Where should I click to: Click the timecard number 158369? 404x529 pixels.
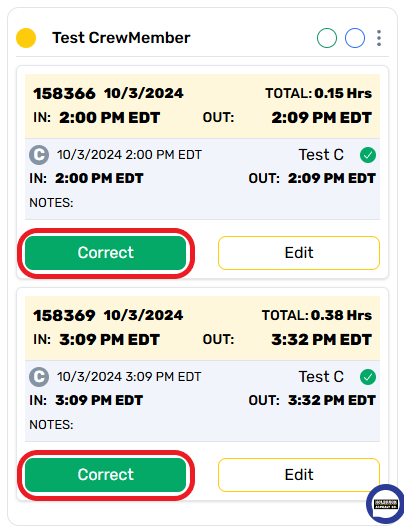pyautogui.click(x=64, y=315)
